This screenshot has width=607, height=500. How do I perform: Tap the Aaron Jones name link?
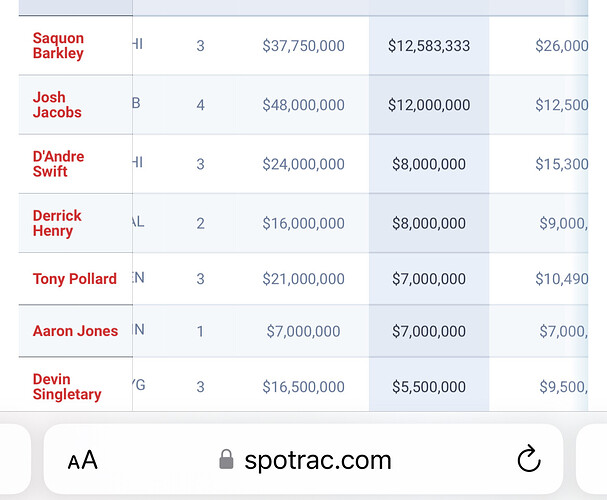[x=75, y=331]
